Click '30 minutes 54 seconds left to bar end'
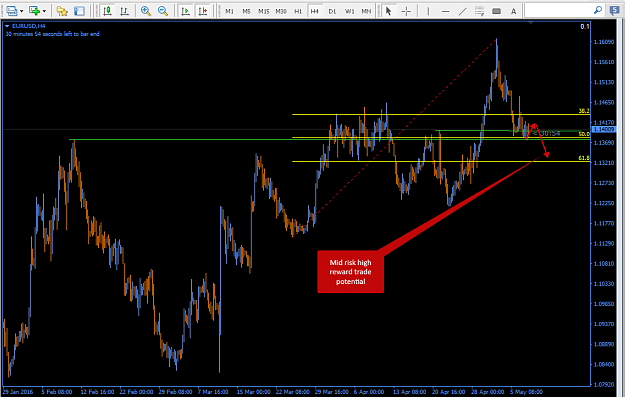The width and height of the screenshot is (625, 397). 52,34
